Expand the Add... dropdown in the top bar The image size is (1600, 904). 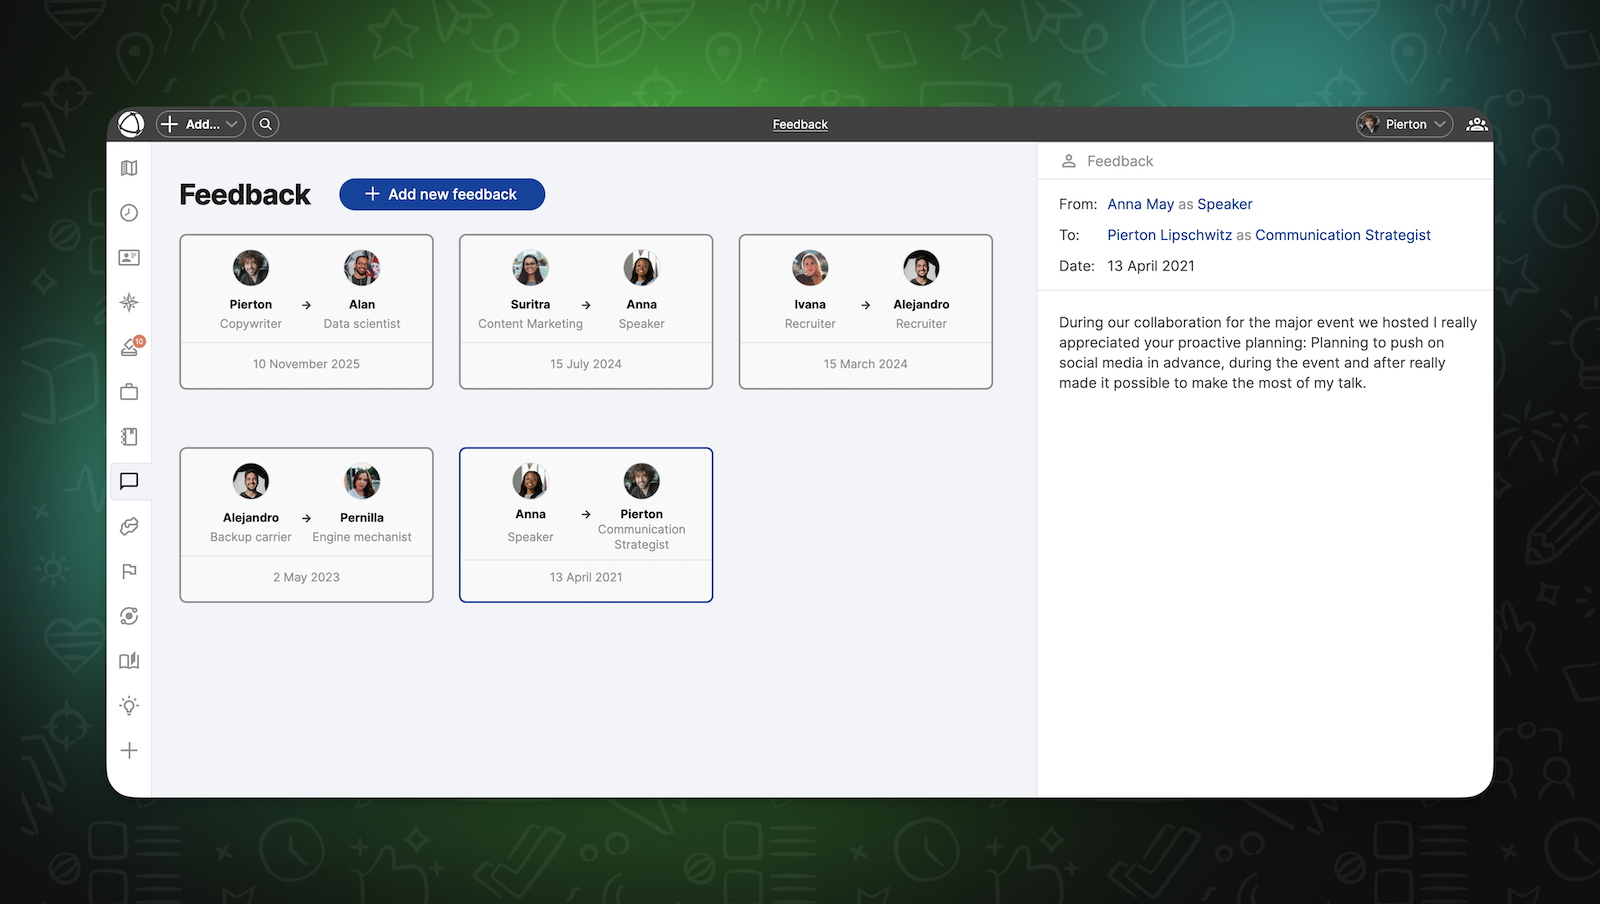click(200, 124)
